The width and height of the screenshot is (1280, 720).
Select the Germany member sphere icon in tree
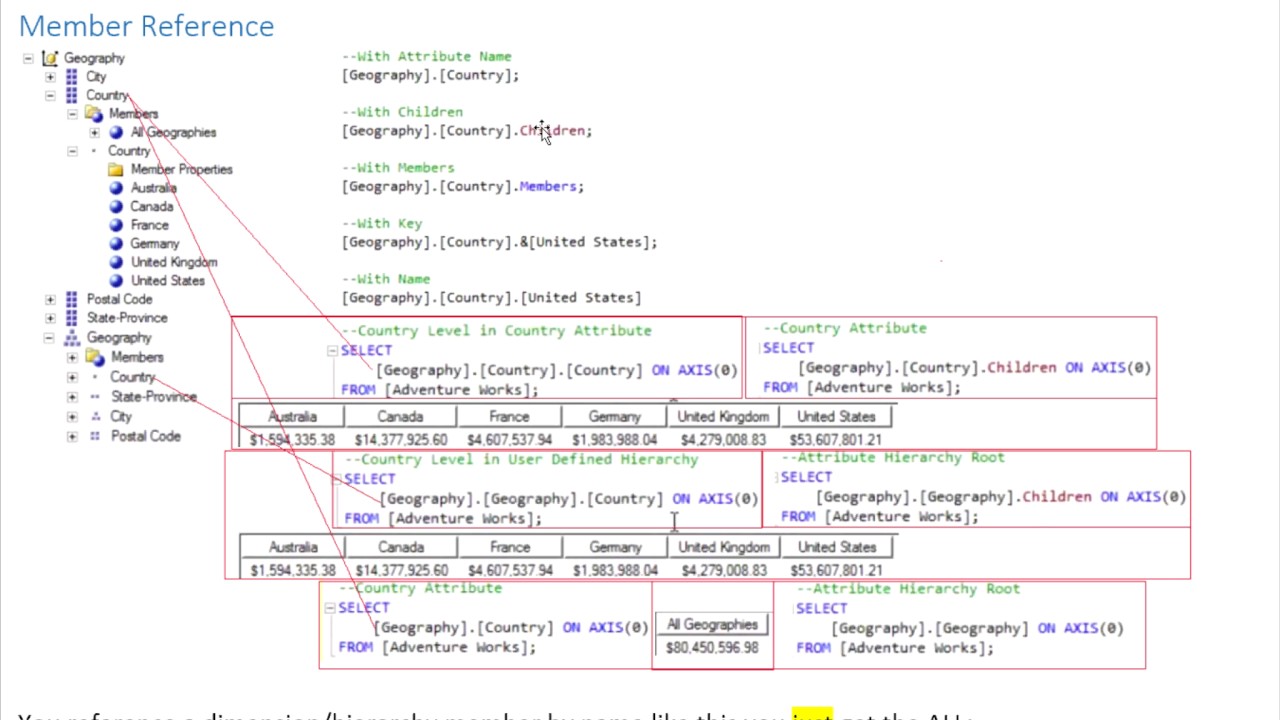(x=116, y=243)
